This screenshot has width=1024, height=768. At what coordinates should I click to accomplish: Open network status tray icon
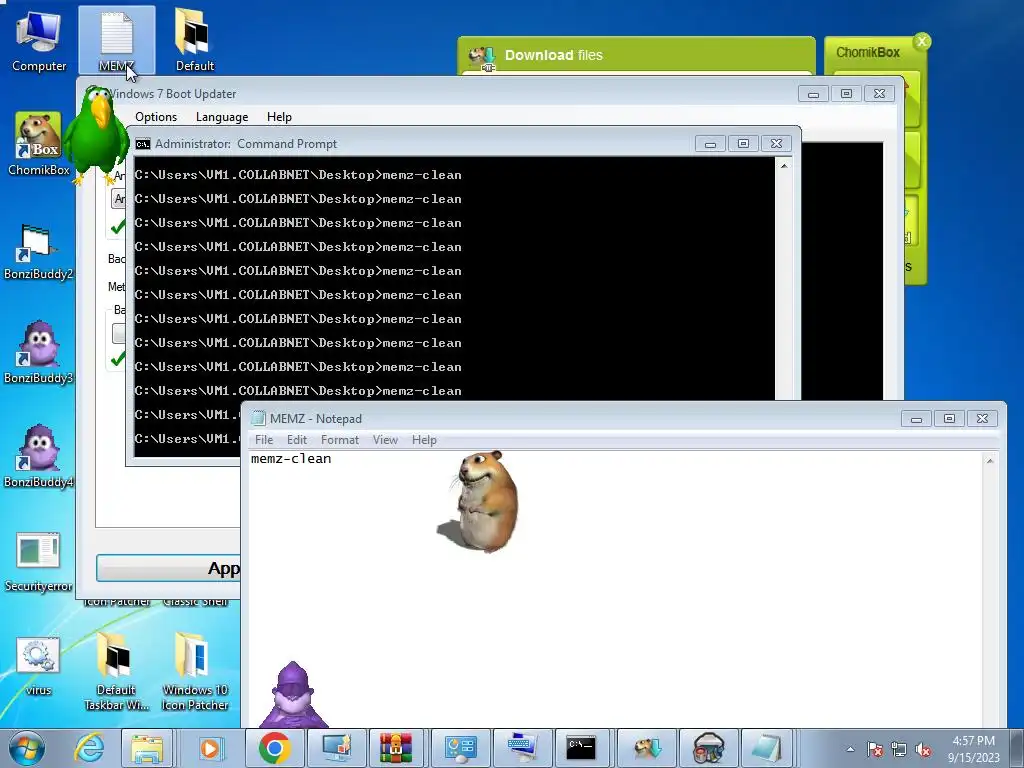click(x=899, y=750)
